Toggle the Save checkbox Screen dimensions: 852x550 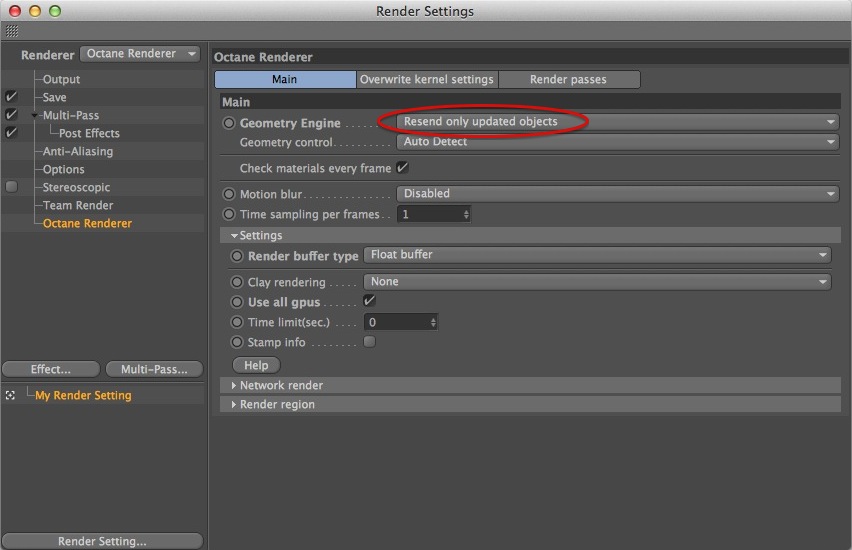point(11,97)
